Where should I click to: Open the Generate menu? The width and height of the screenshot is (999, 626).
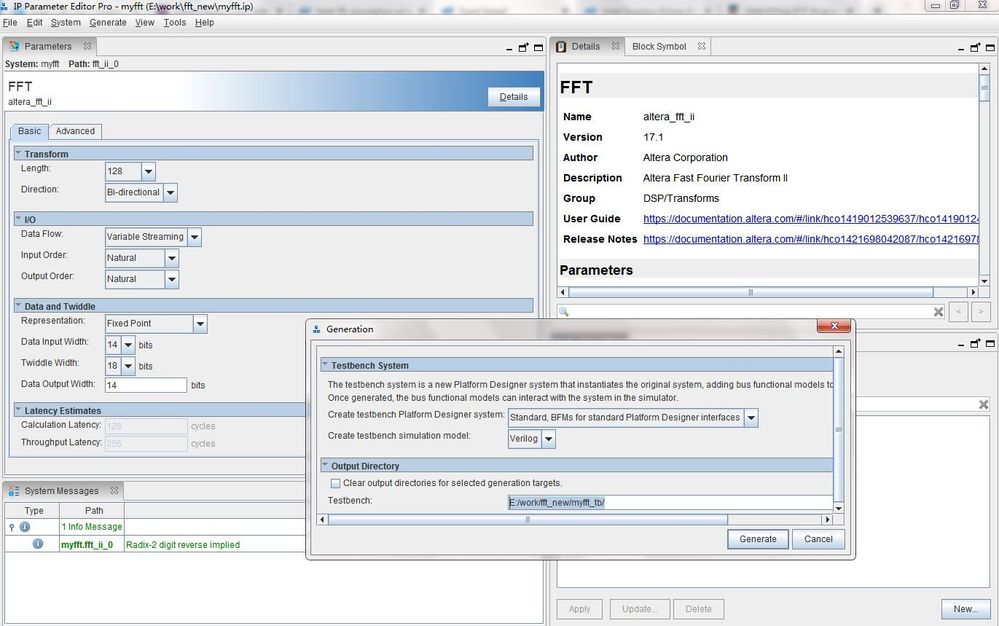108,22
